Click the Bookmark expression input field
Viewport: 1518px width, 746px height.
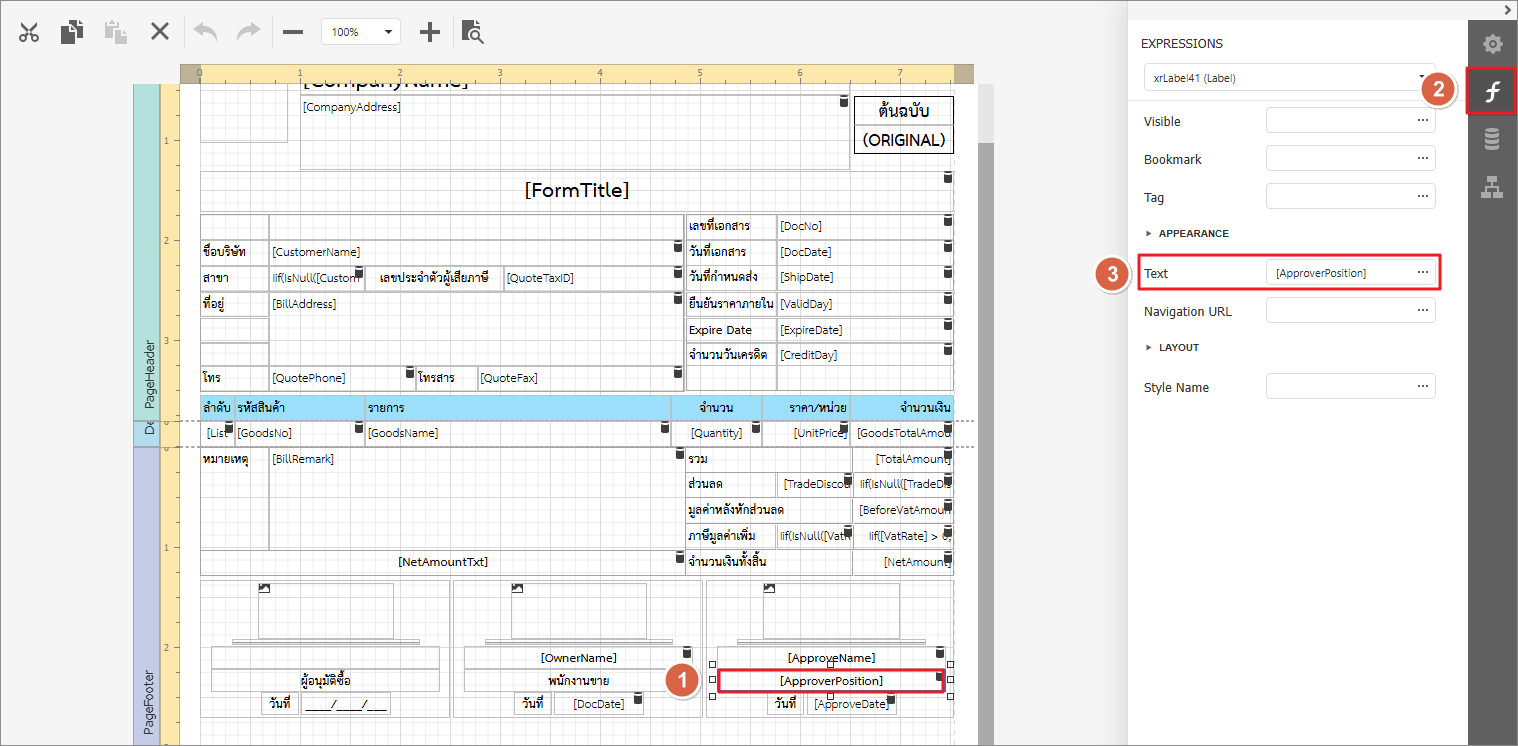coord(1338,159)
